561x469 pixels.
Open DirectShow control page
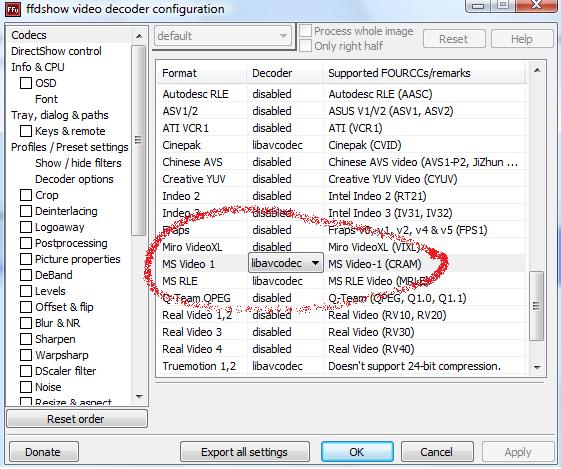56,51
